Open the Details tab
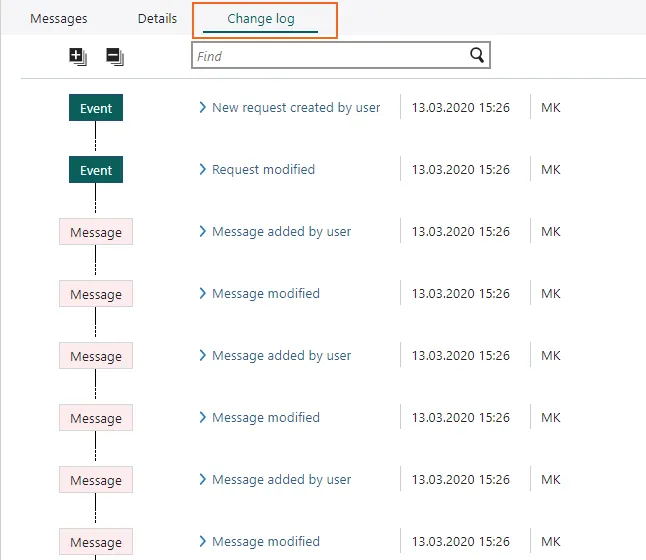Viewport: 646px width, 560px height. (157, 19)
